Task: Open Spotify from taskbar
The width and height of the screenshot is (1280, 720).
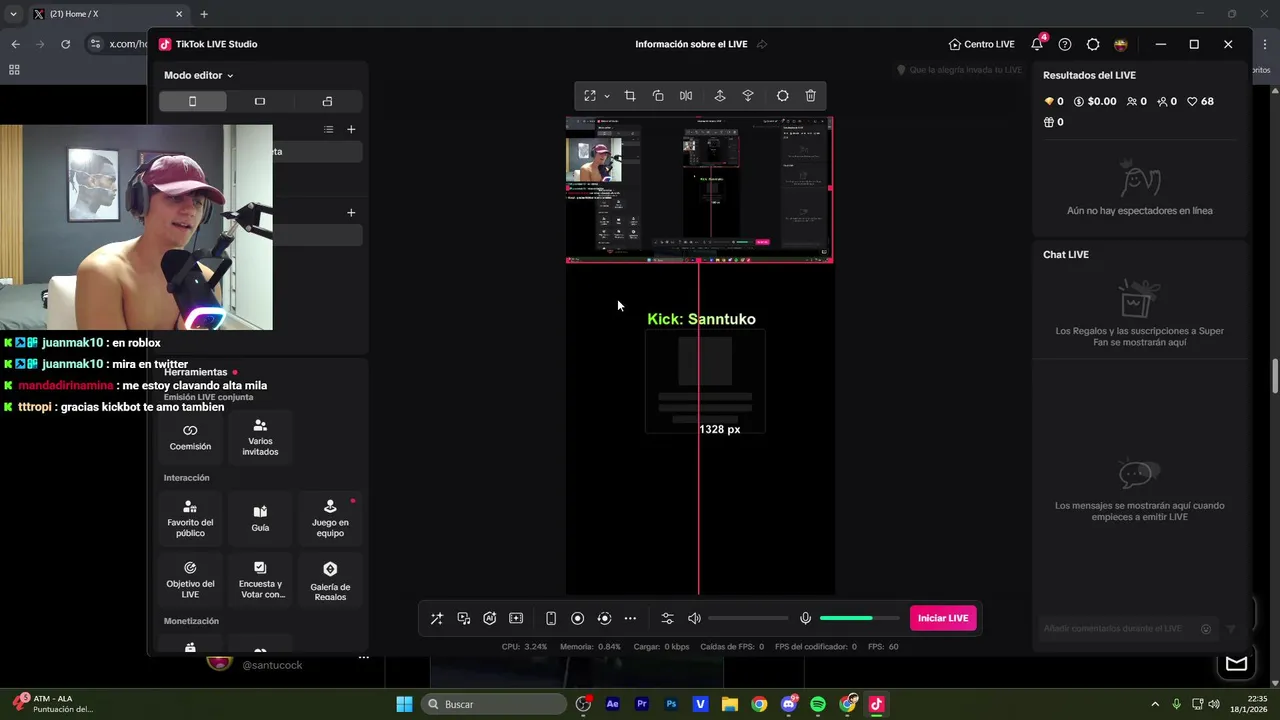Action: [x=818, y=704]
